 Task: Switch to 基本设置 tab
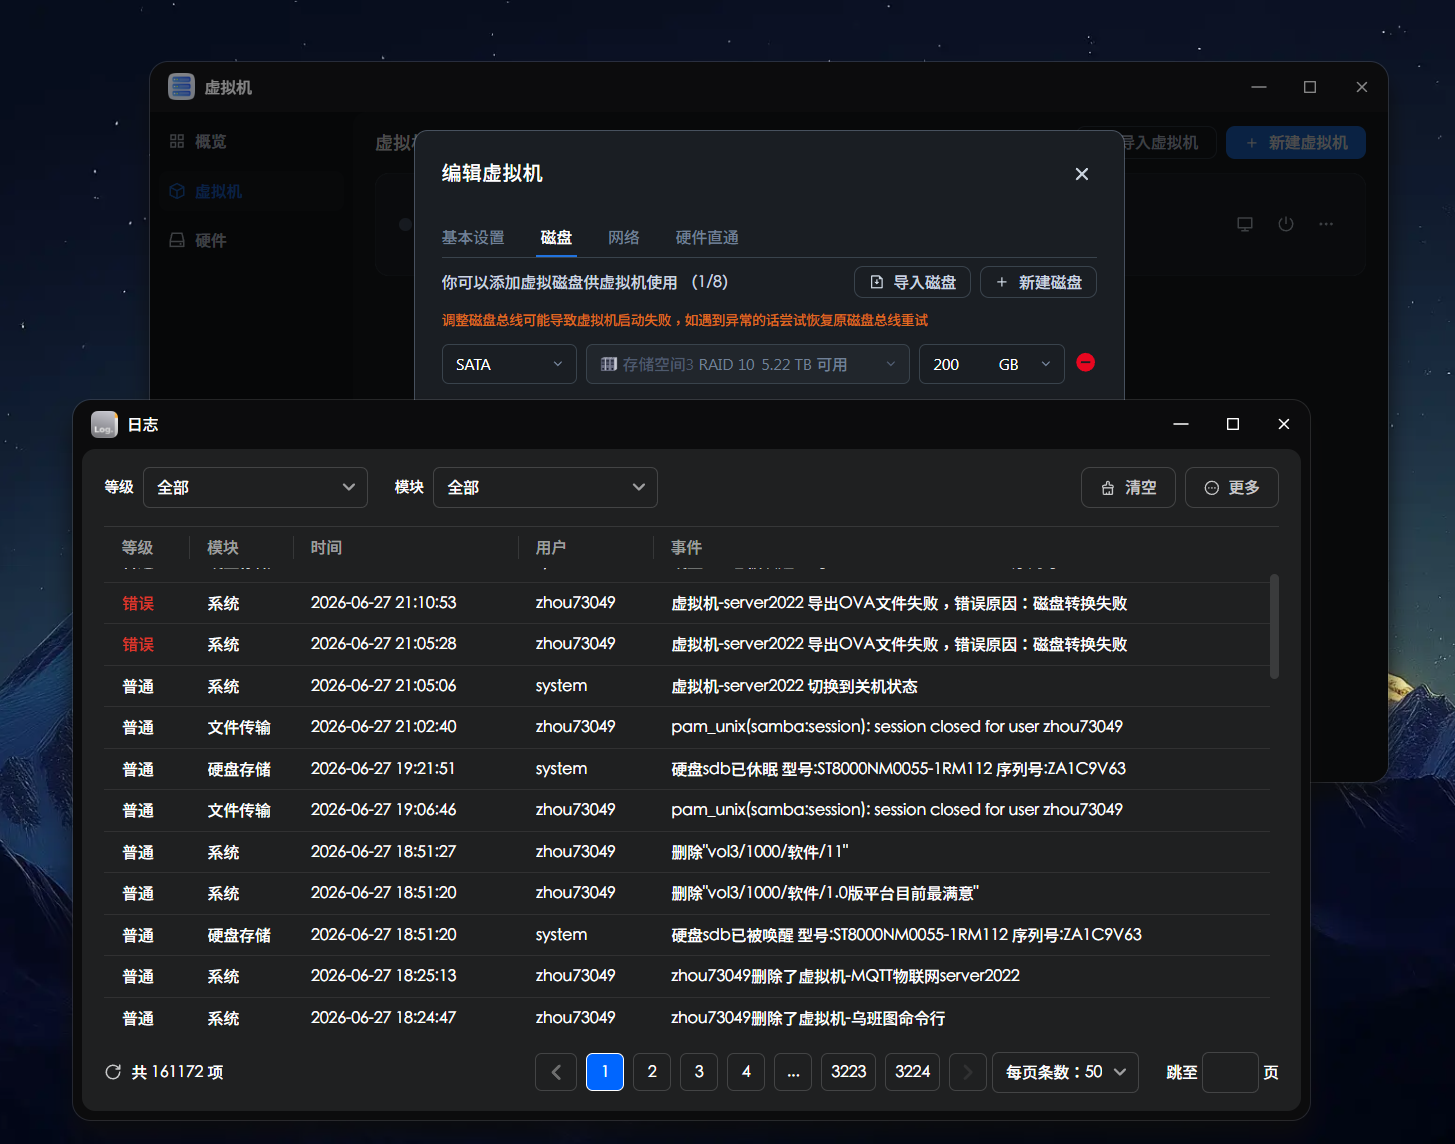473,237
